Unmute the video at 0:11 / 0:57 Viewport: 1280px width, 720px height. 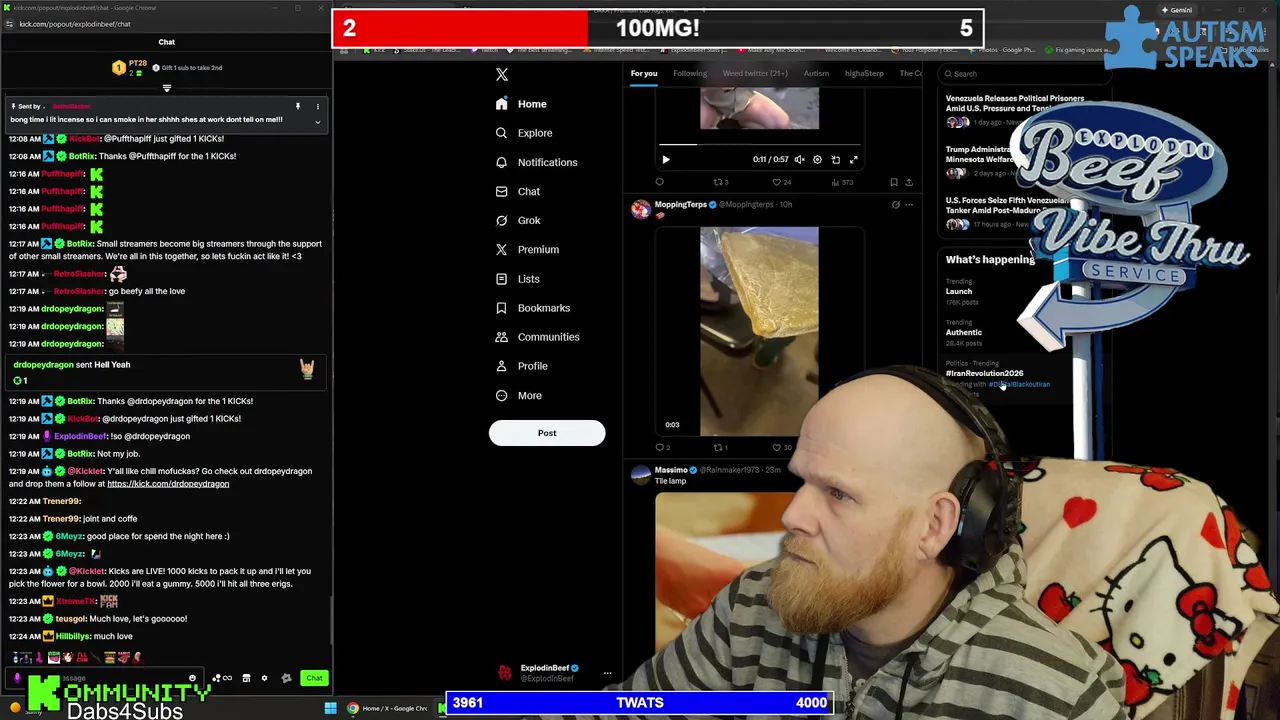click(x=799, y=159)
